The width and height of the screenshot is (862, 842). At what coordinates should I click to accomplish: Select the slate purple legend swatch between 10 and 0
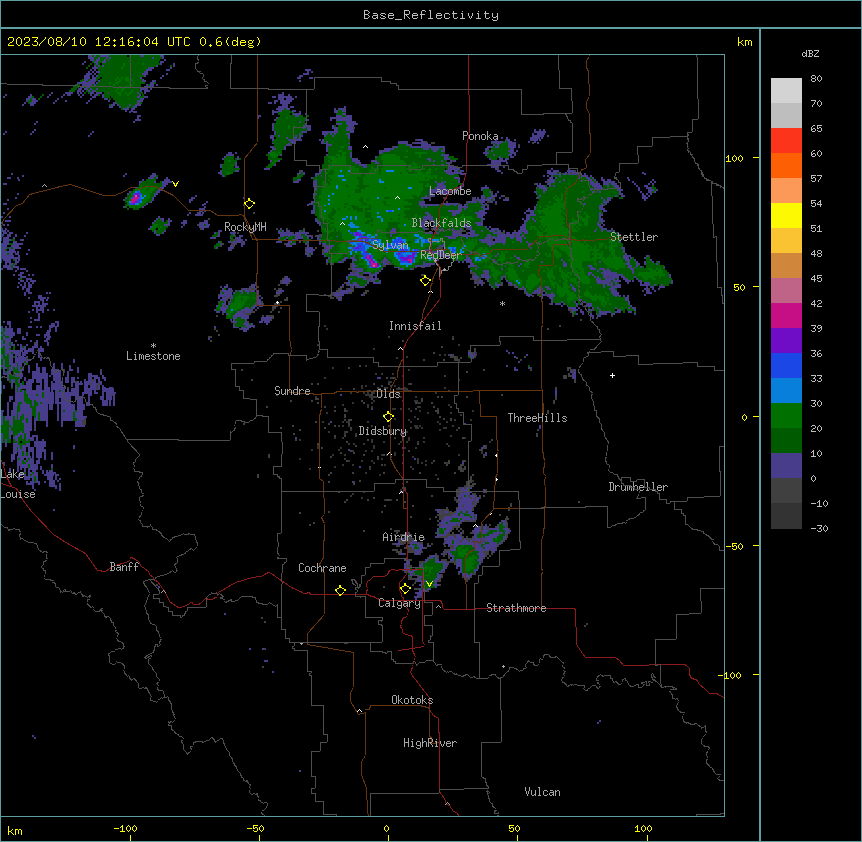[x=786, y=466]
